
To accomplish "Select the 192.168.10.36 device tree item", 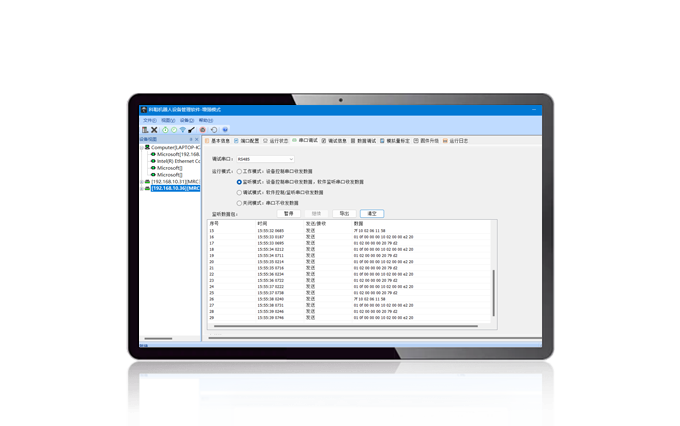I will tap(175, 188).
